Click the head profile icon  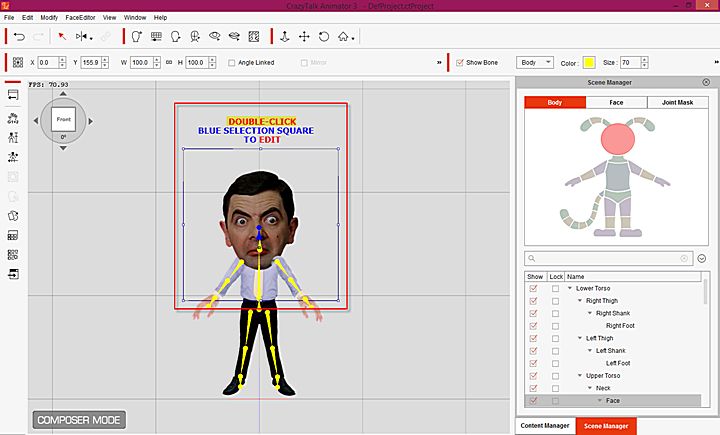click(176, 37)
